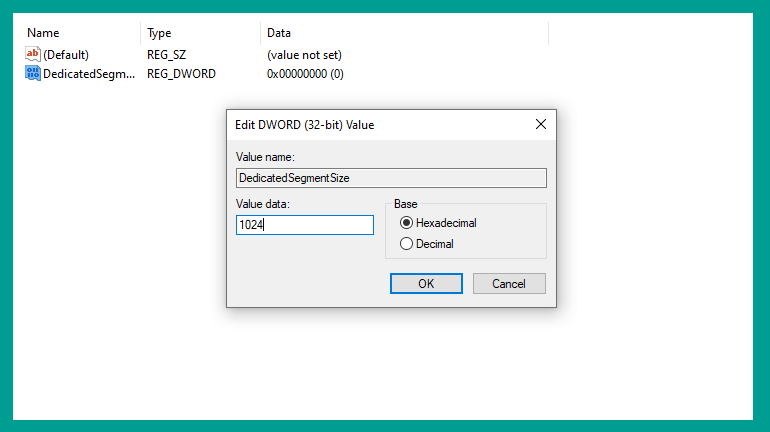The image size is (770, 432).
Task: Sort by the Data column header
Action: (279, 33)
